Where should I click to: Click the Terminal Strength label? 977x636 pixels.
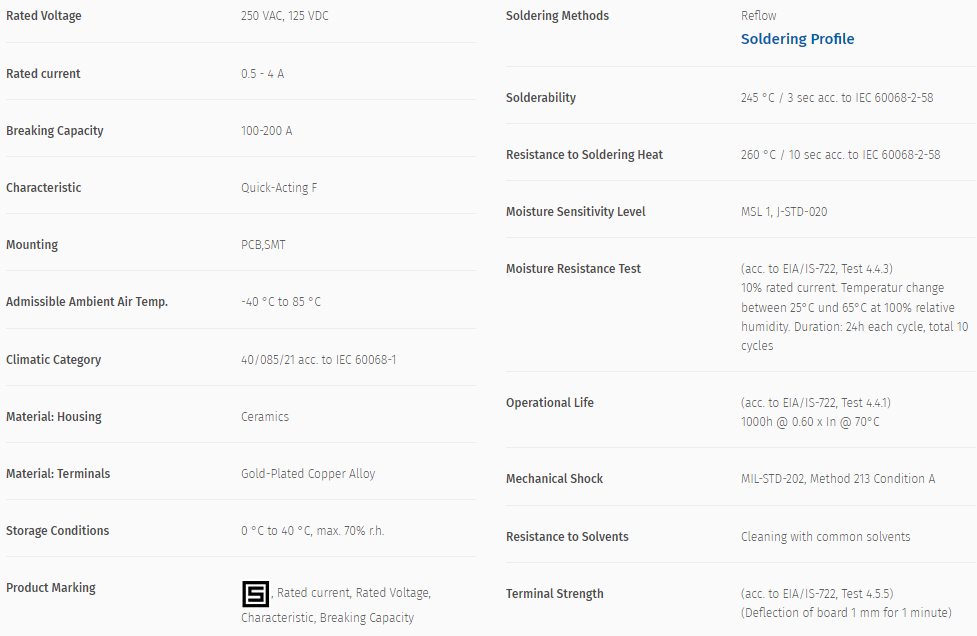(x=555, y=594)
